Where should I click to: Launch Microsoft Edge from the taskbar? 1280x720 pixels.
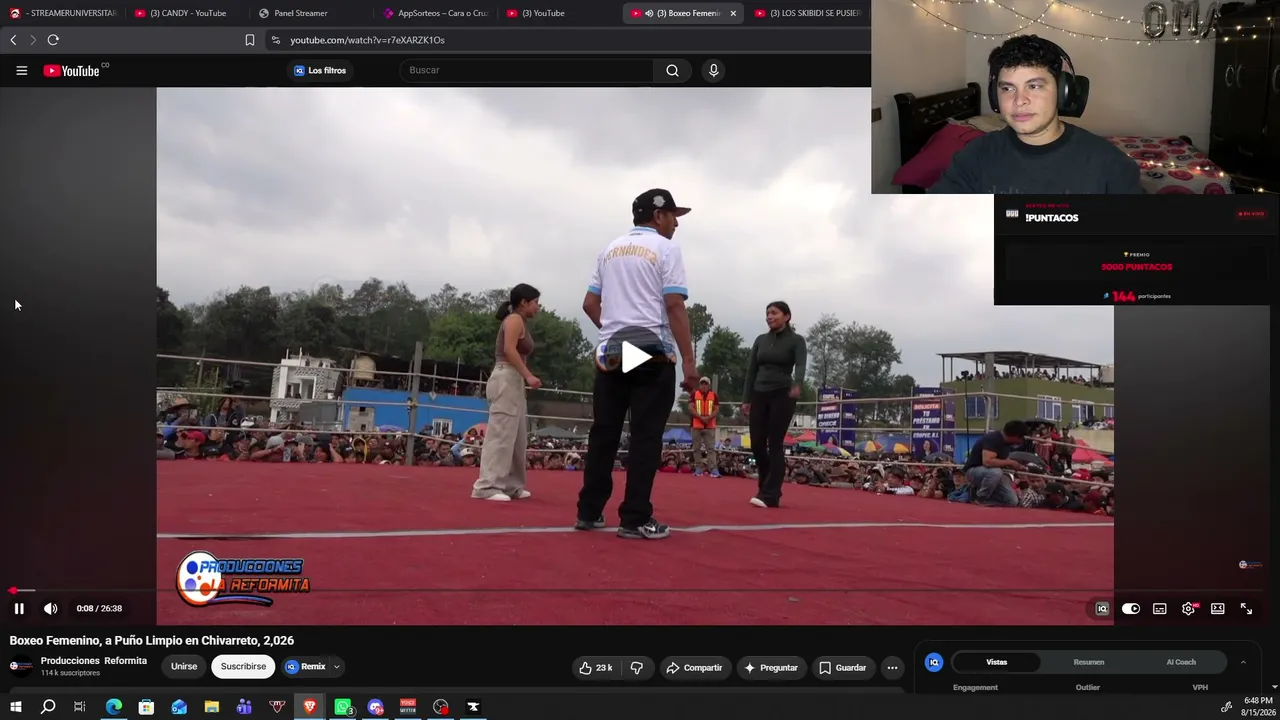(x=114, y=707)
